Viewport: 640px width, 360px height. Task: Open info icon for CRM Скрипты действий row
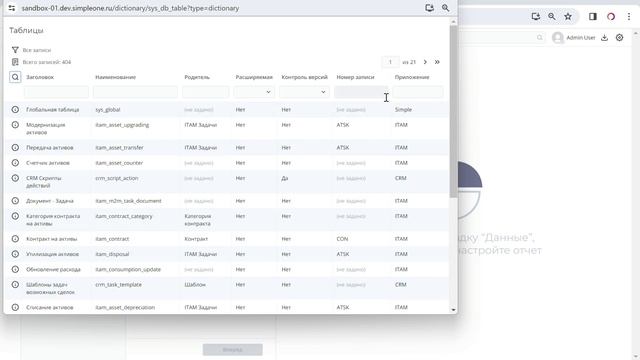pyautogui.click(x=15, y=178)
